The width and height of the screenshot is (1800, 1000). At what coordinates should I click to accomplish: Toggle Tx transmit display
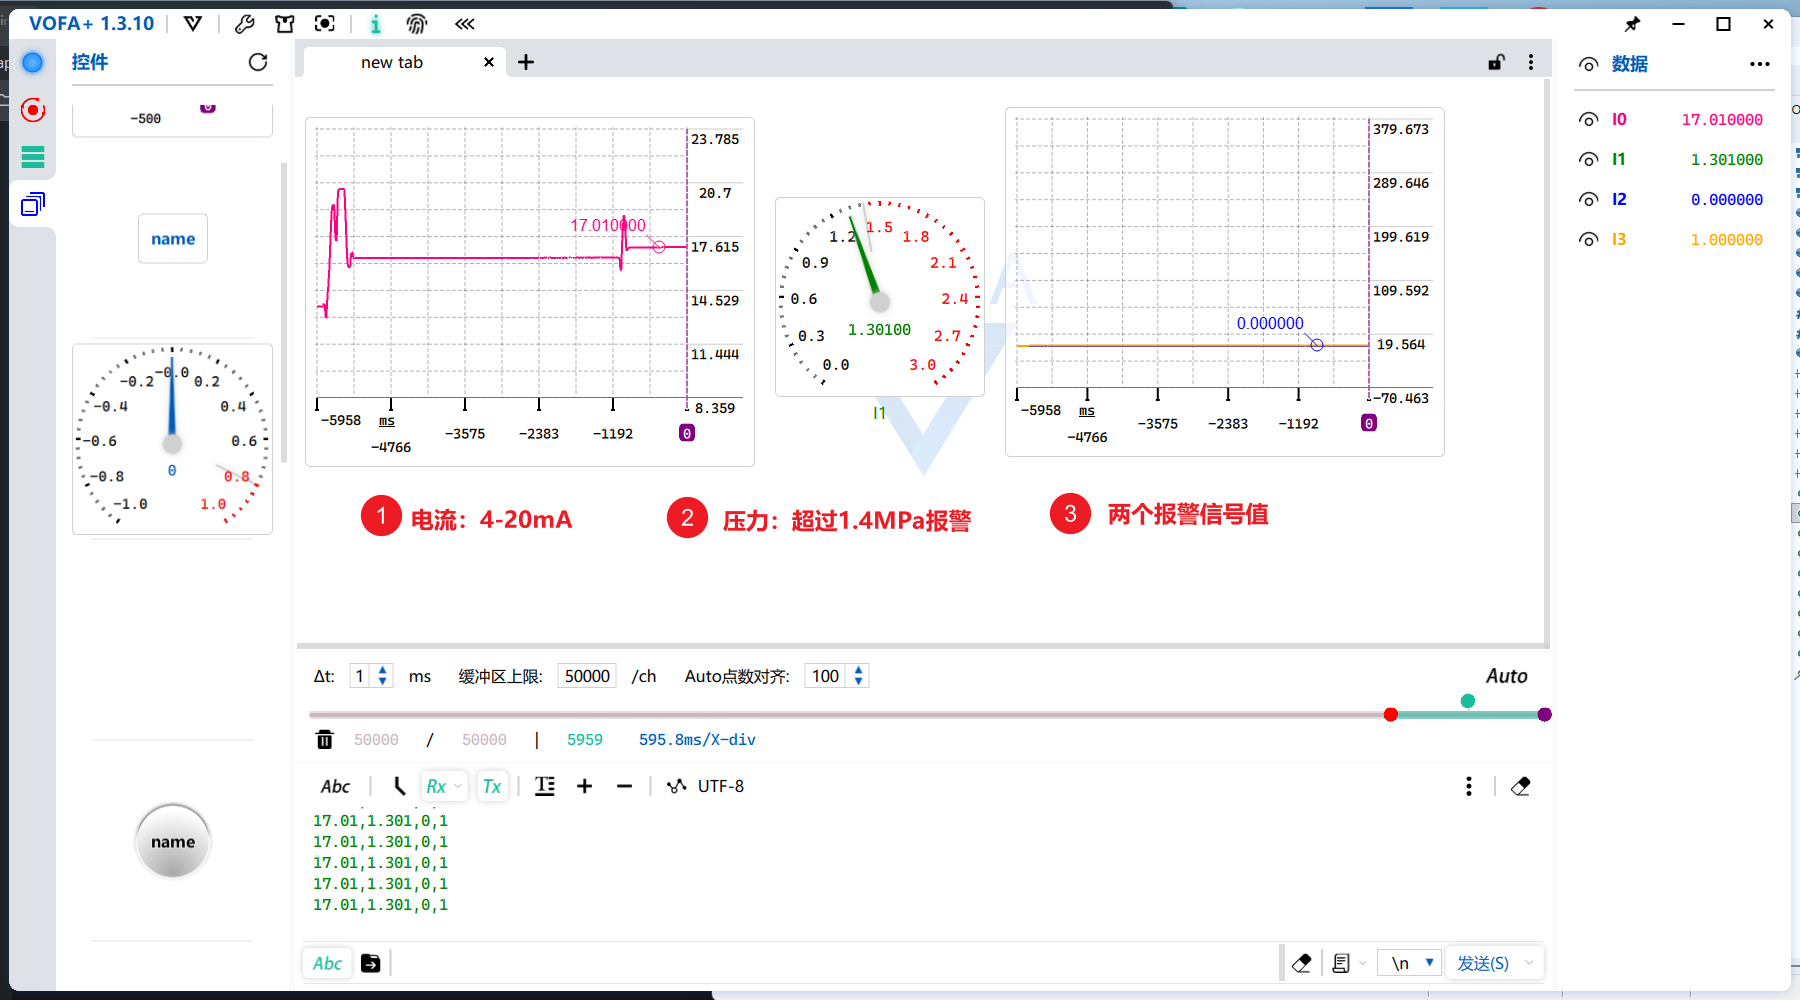(x=492, y=787)
